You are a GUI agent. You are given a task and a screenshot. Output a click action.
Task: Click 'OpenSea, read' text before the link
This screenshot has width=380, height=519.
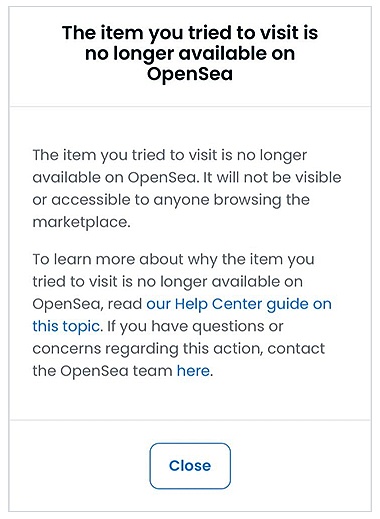click(87, 304)
